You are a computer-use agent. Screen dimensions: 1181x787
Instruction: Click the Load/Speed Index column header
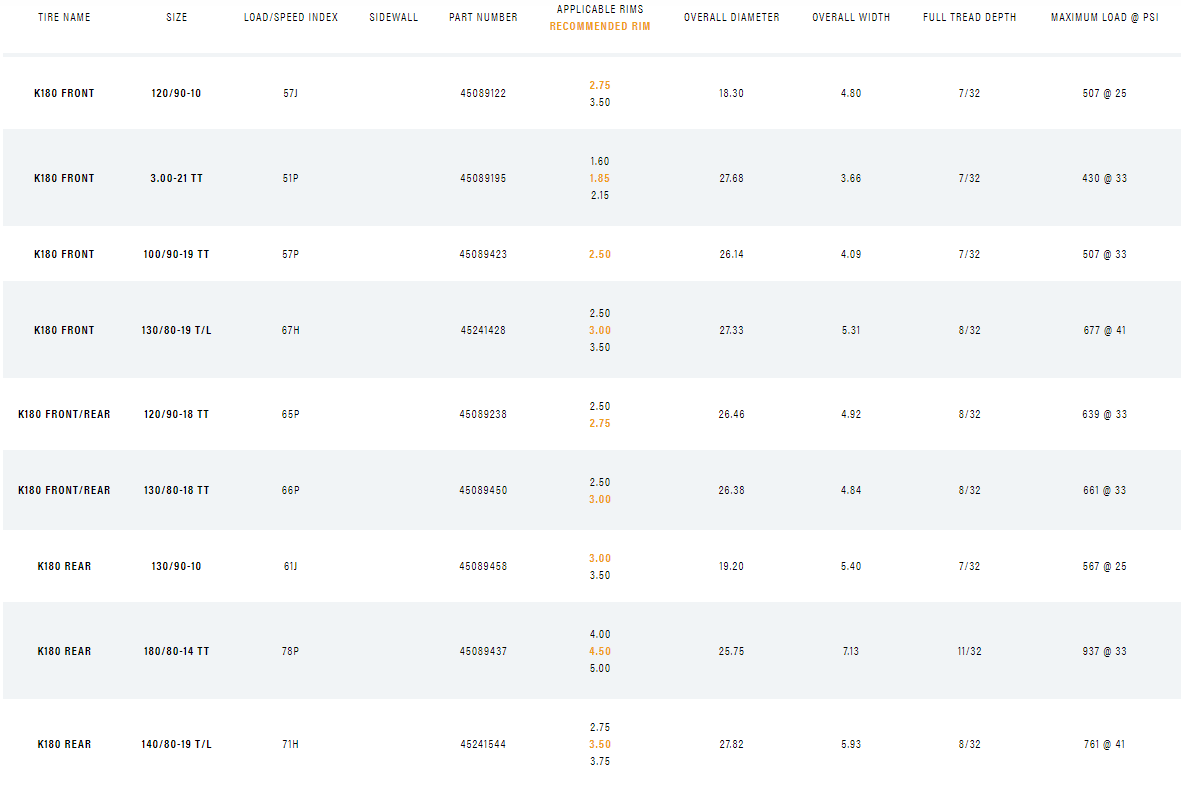[x=291, y=18]
